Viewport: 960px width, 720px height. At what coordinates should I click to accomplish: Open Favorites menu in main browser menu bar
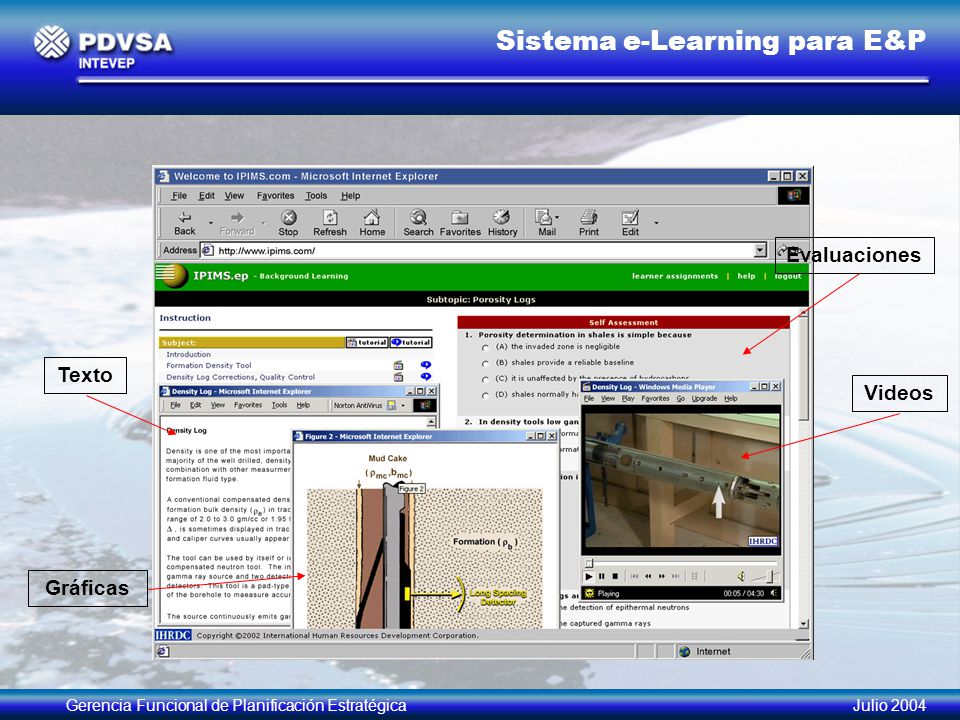tap(276, 196)
